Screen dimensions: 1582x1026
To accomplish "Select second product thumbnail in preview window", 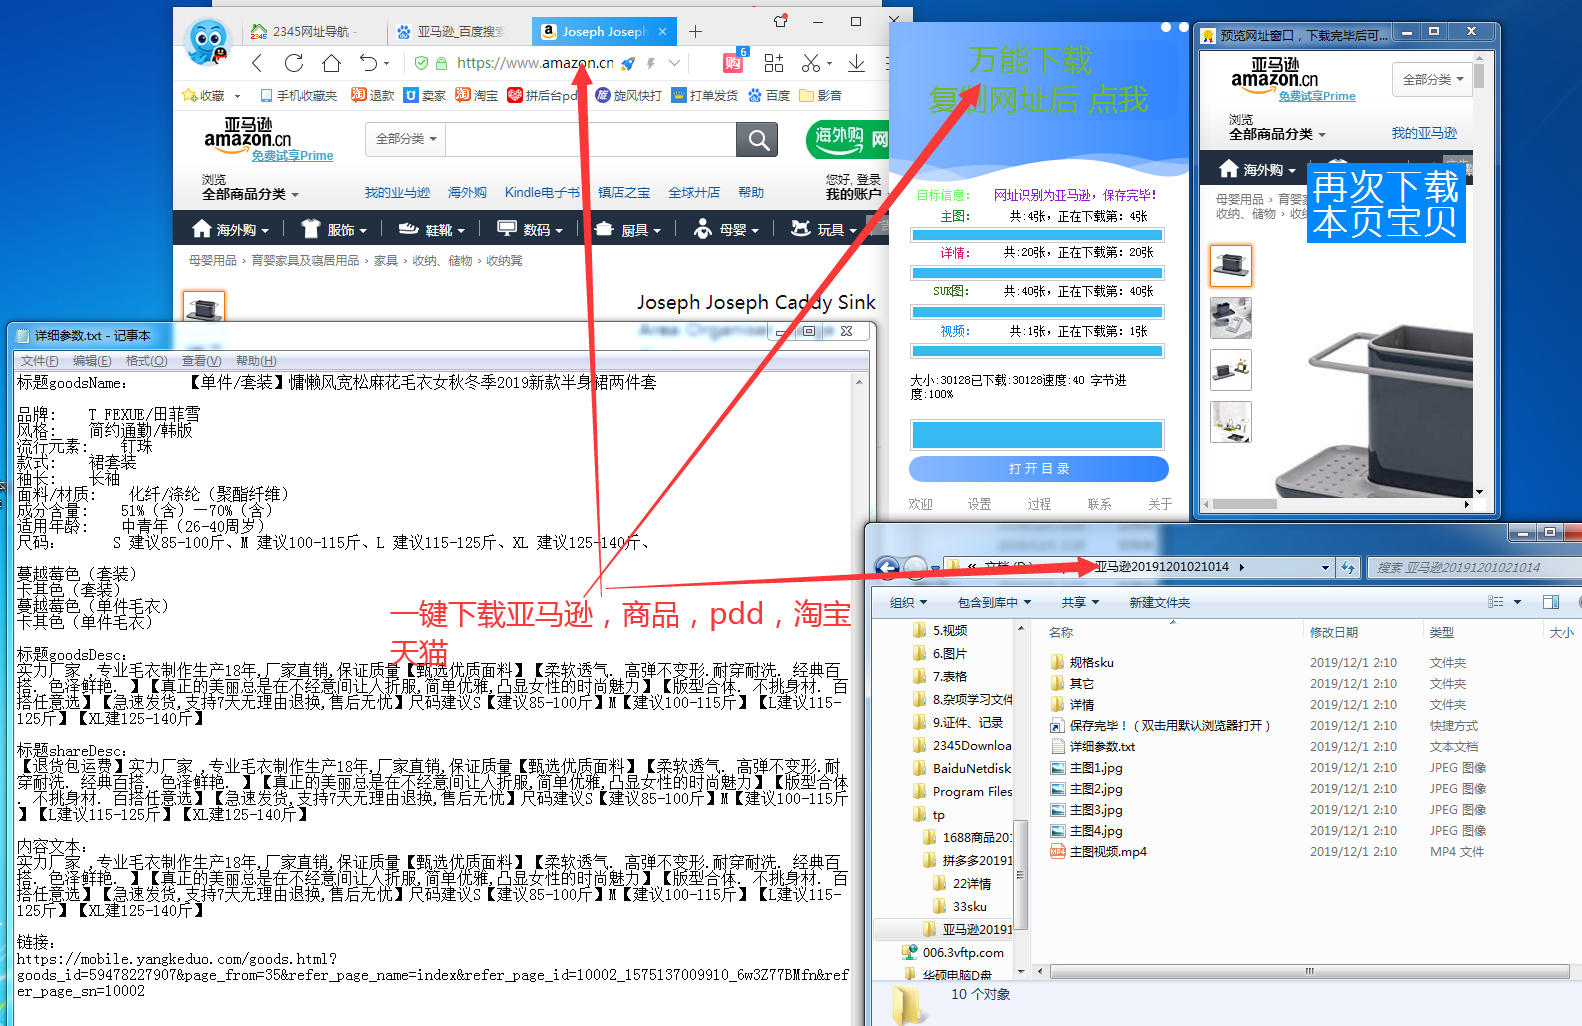I will click(1231, 318).
